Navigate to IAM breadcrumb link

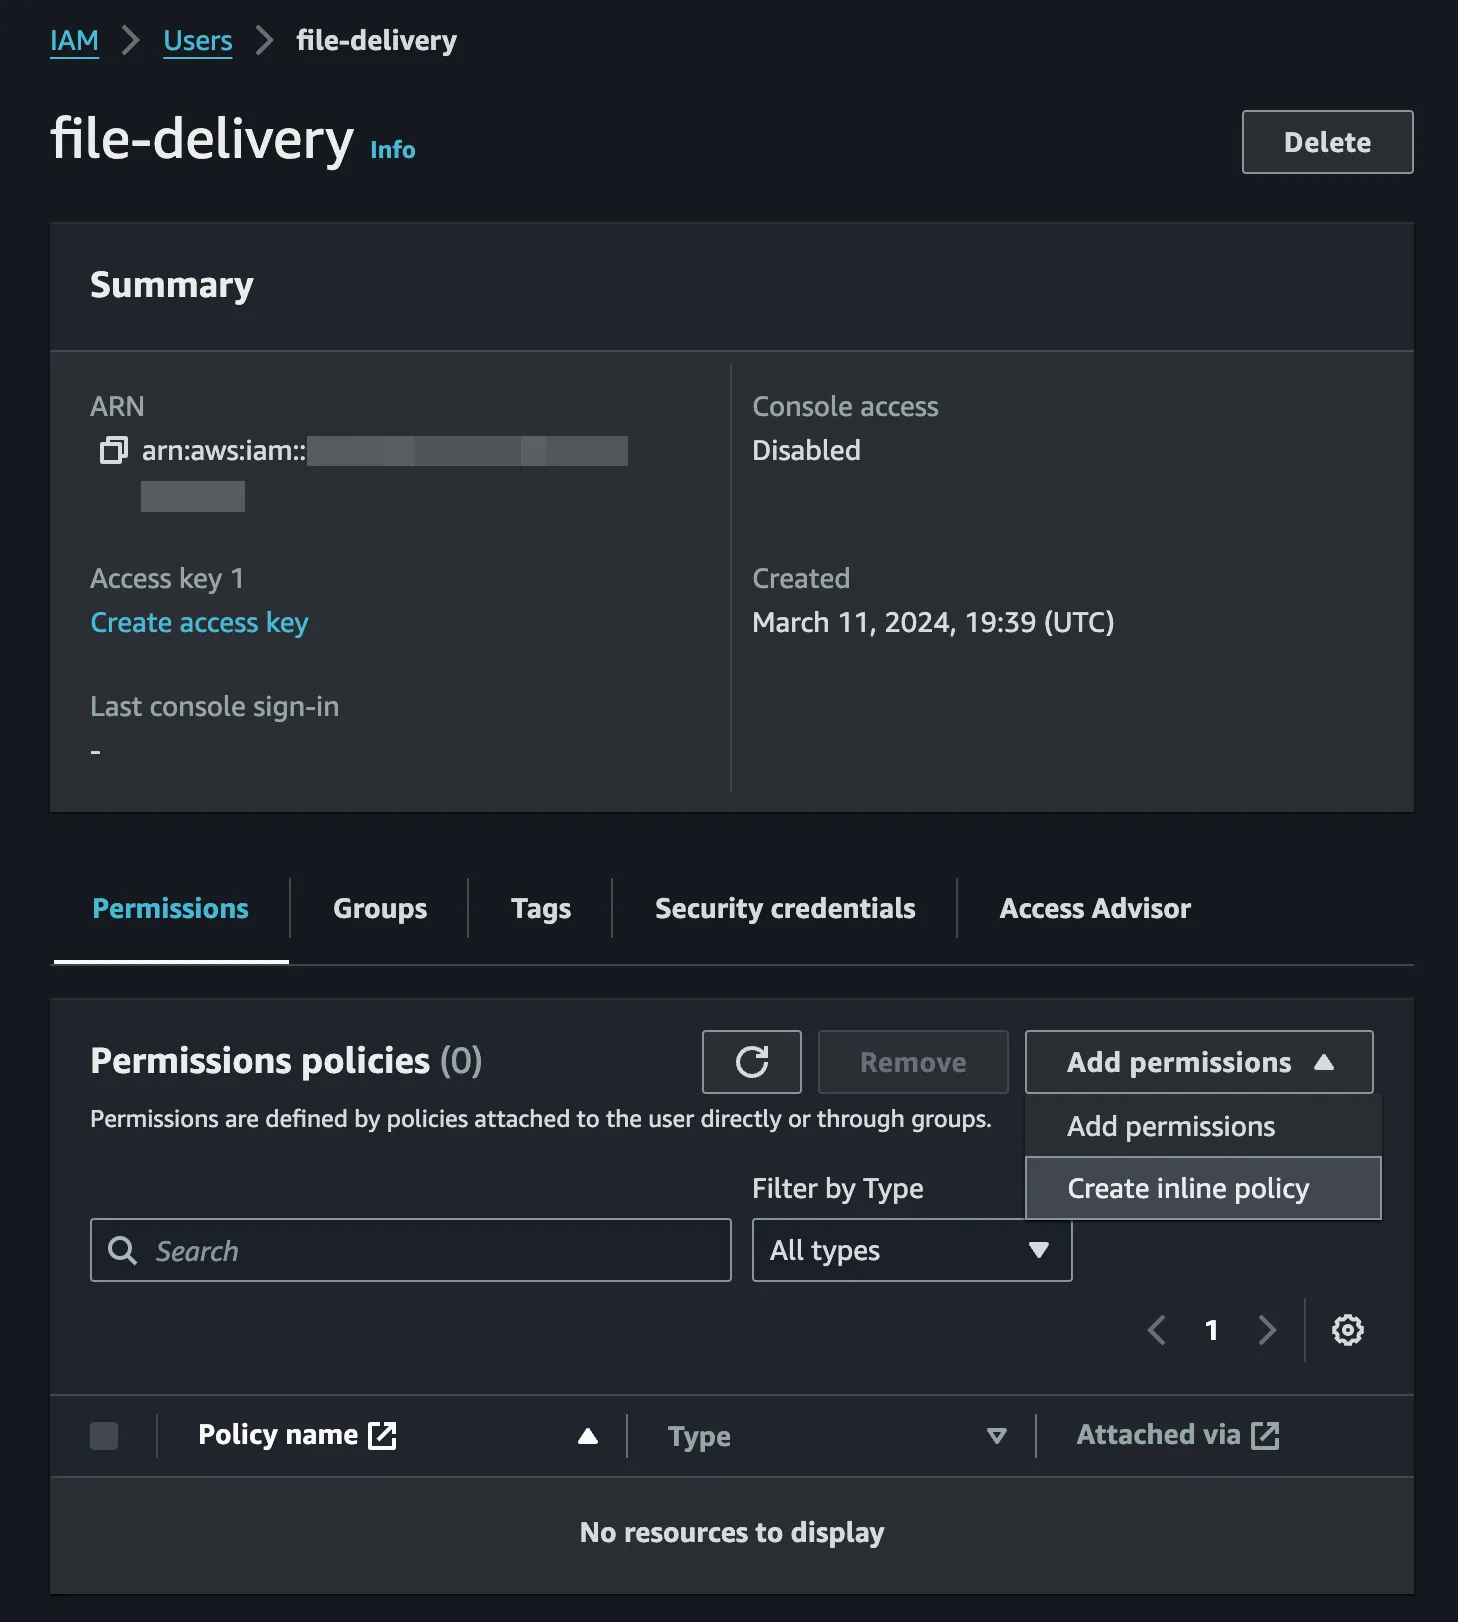pyautogui.click(x=74, y=41)
